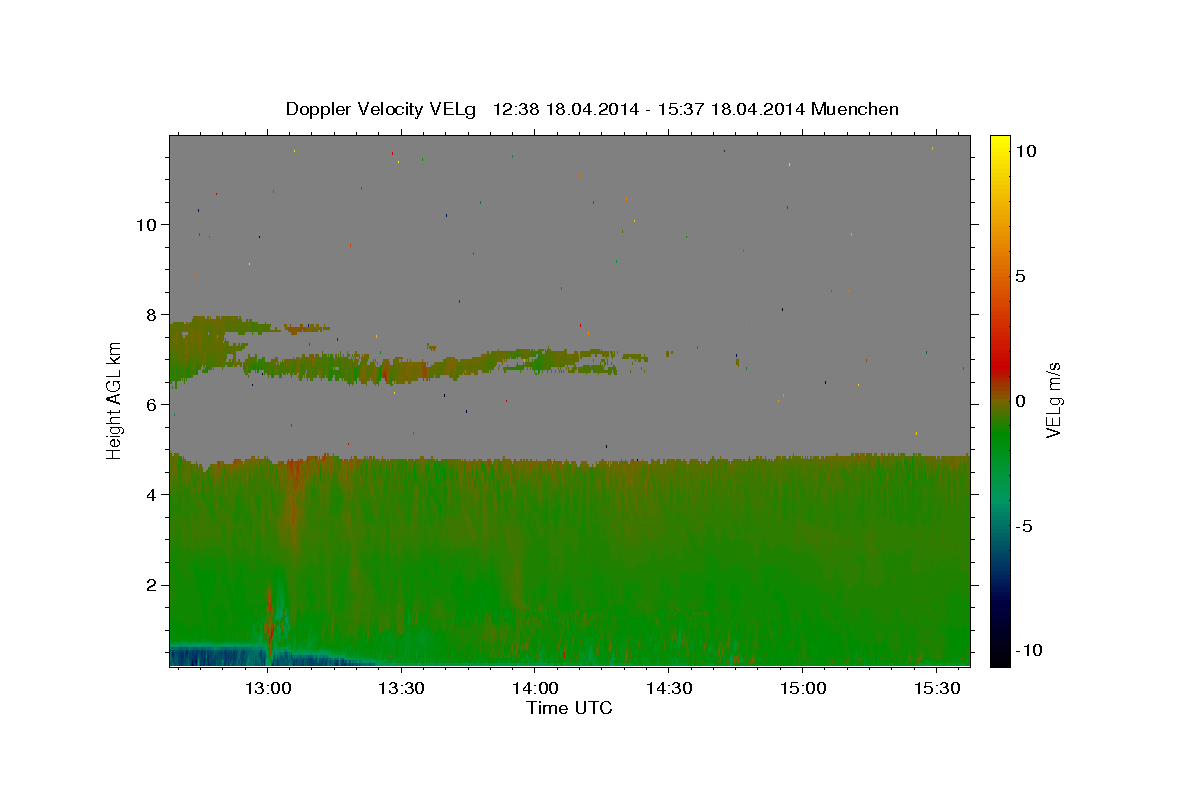The height and width of the screenshot is (800, 1200).
Task: Click the 14:00 time tick label
Action: (535, 688)
